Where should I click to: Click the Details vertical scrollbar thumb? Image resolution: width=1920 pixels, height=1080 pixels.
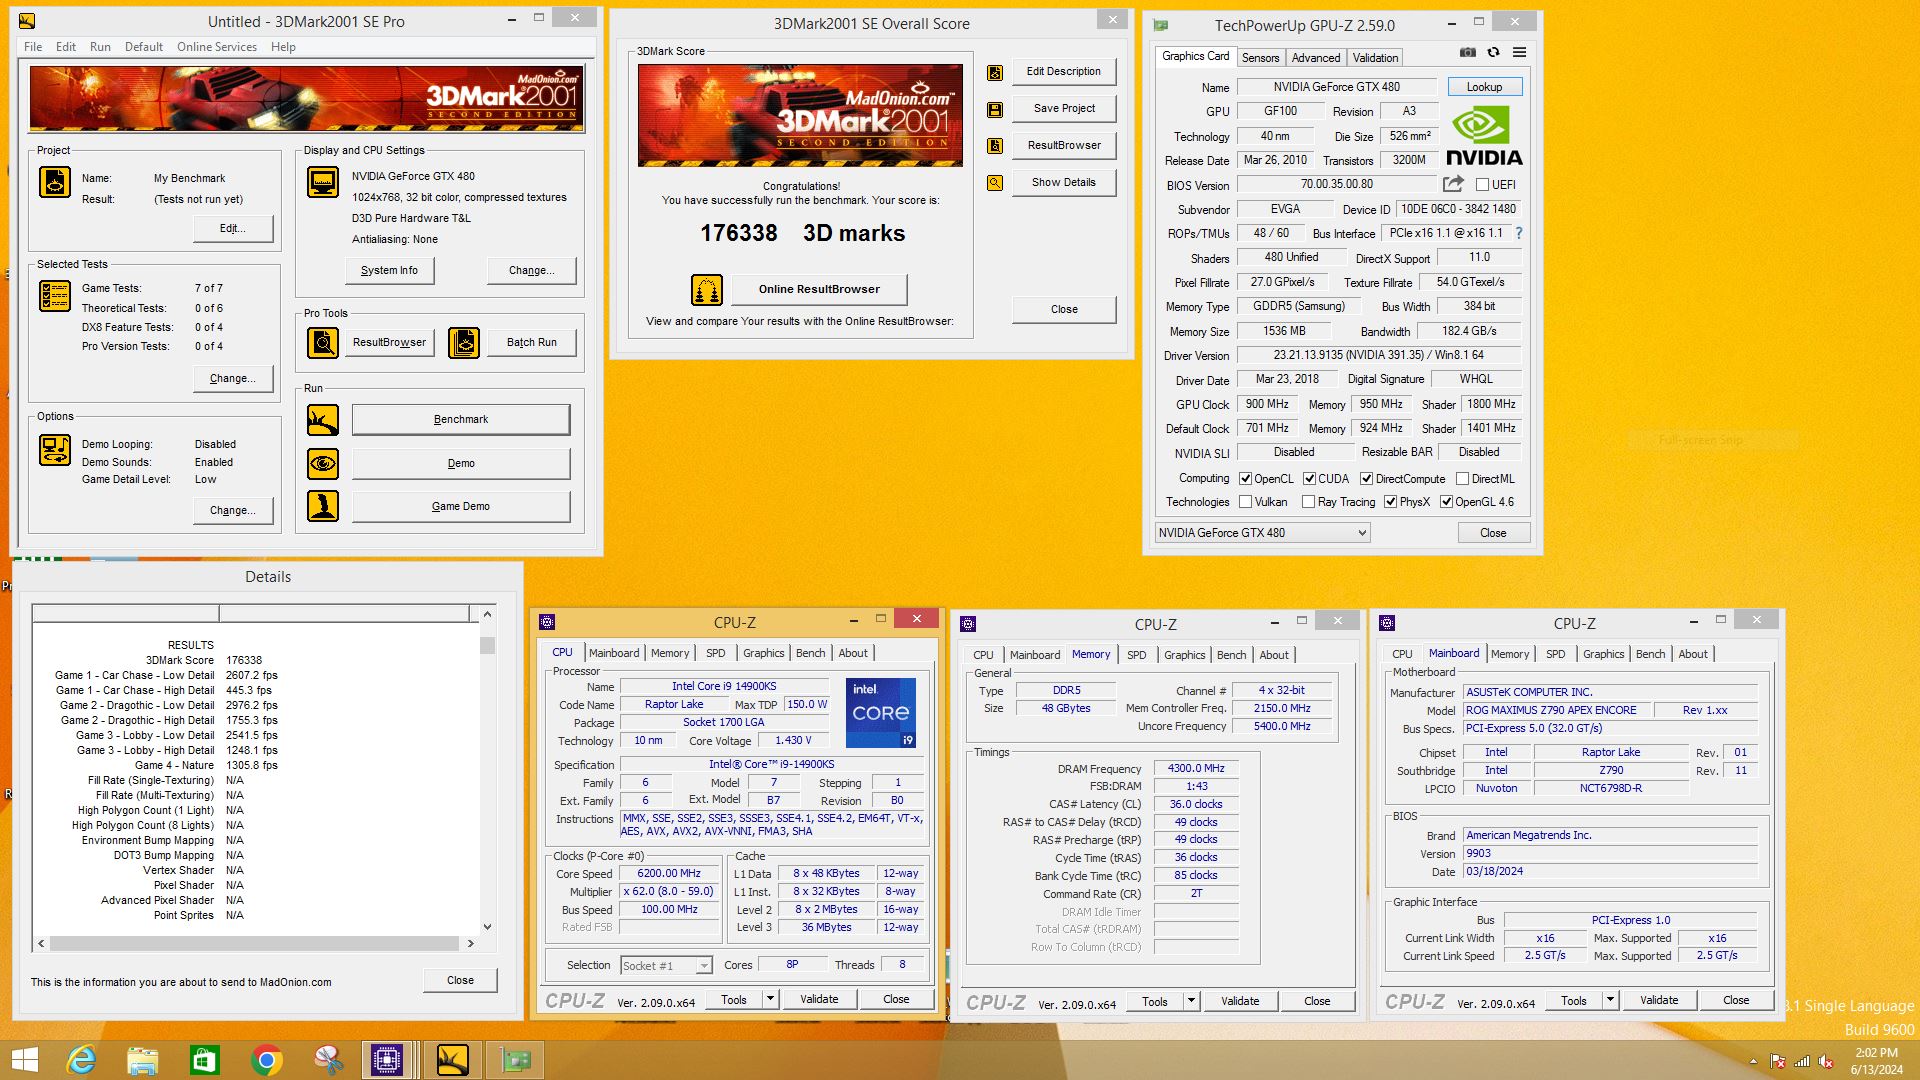pyautogui.click(x=487, y=645)
